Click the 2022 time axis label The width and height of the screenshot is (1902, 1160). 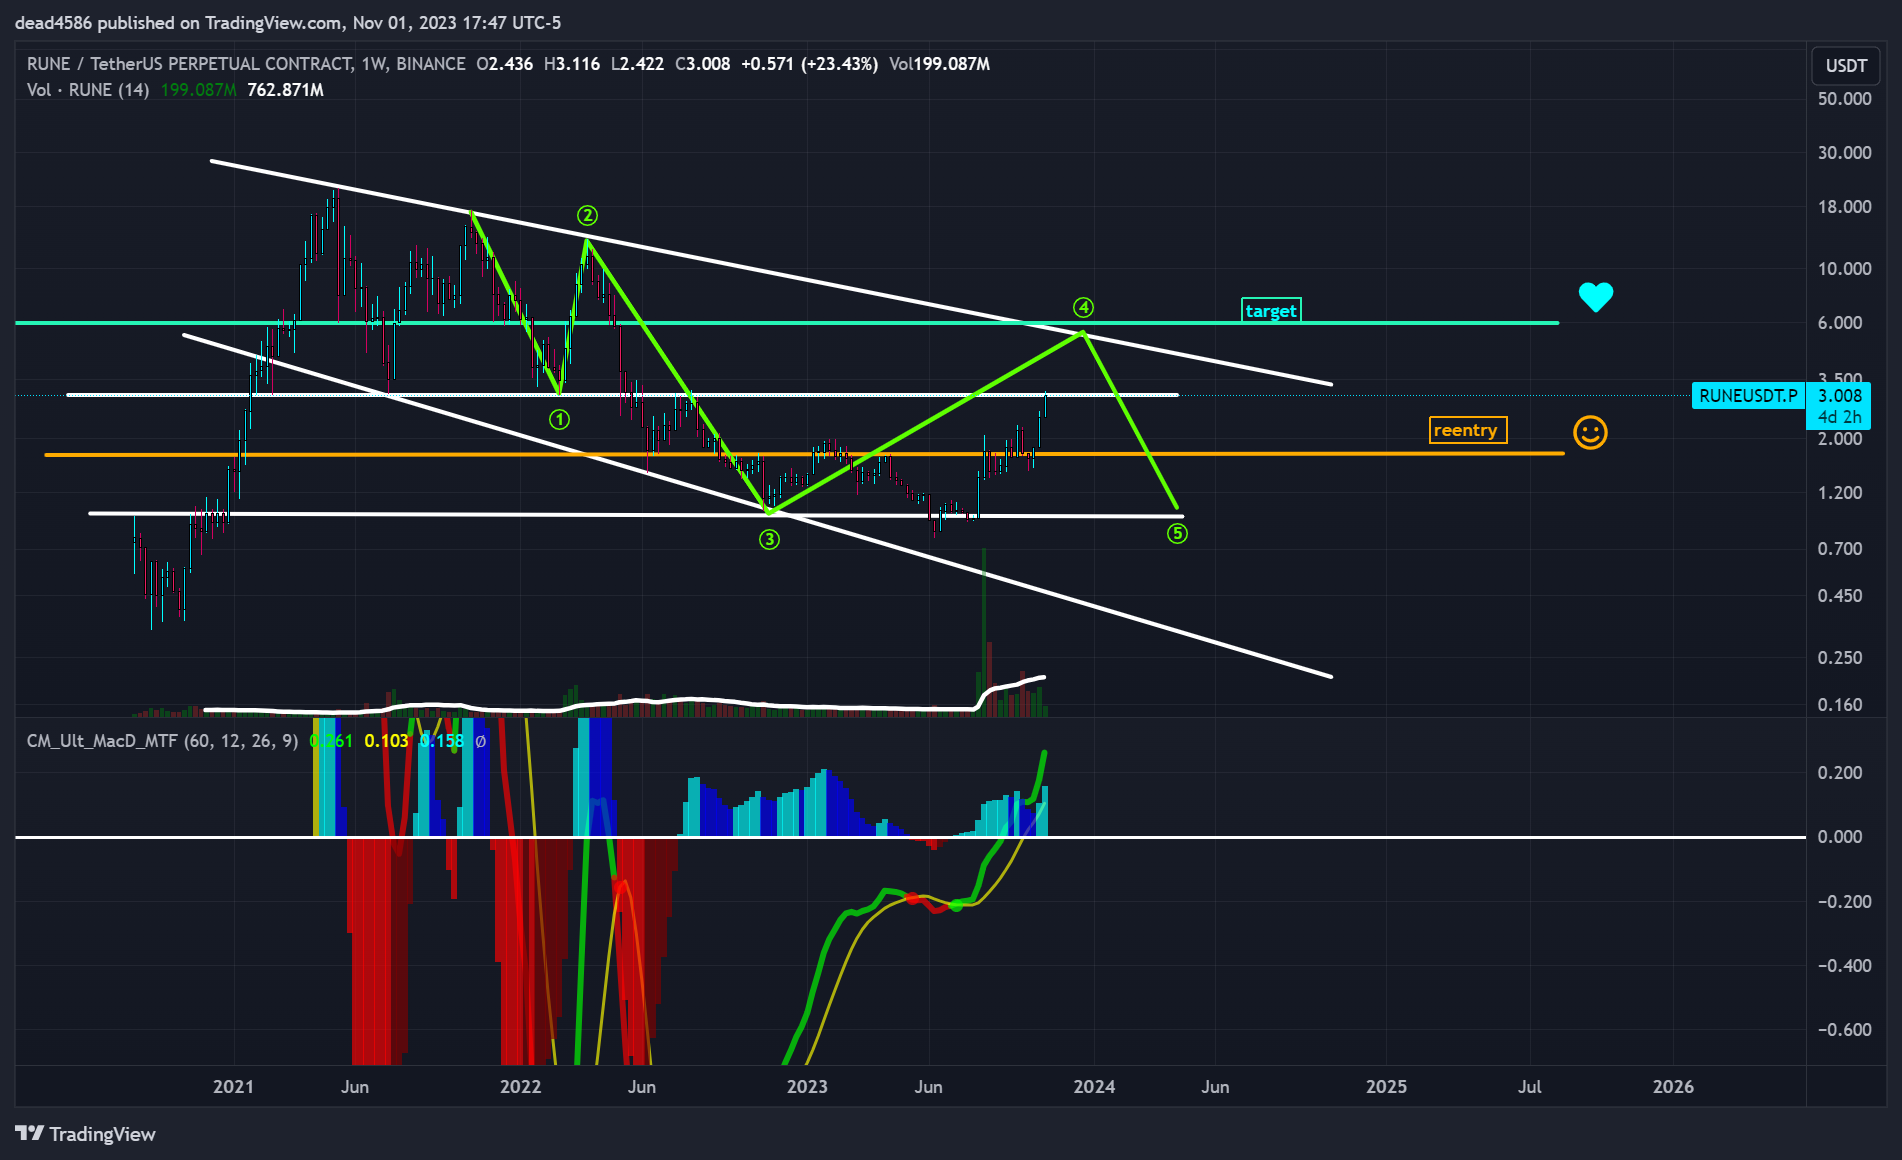520,1087
